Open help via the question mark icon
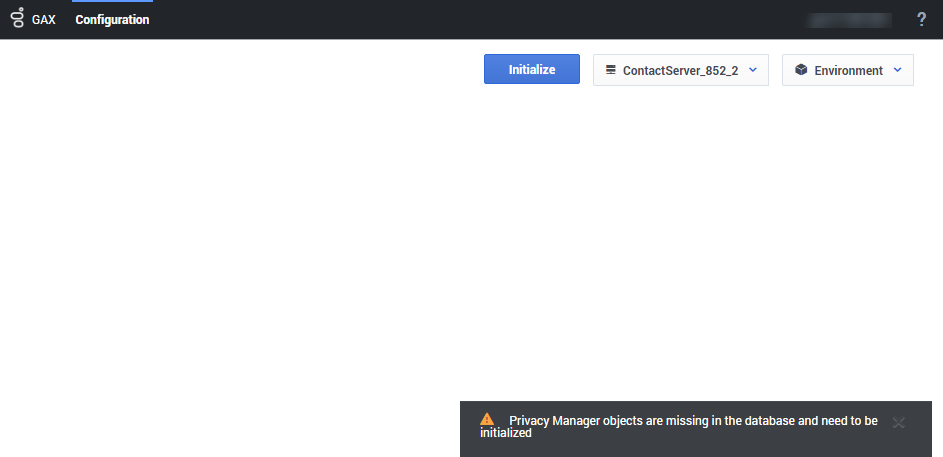This screenshot has width=943, height=457. (921, 19)
